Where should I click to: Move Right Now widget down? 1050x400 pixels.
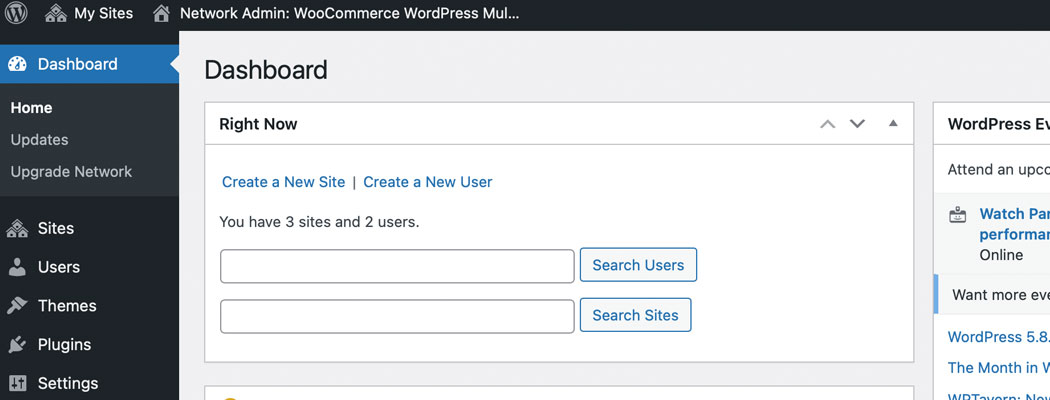coord(857,124)
